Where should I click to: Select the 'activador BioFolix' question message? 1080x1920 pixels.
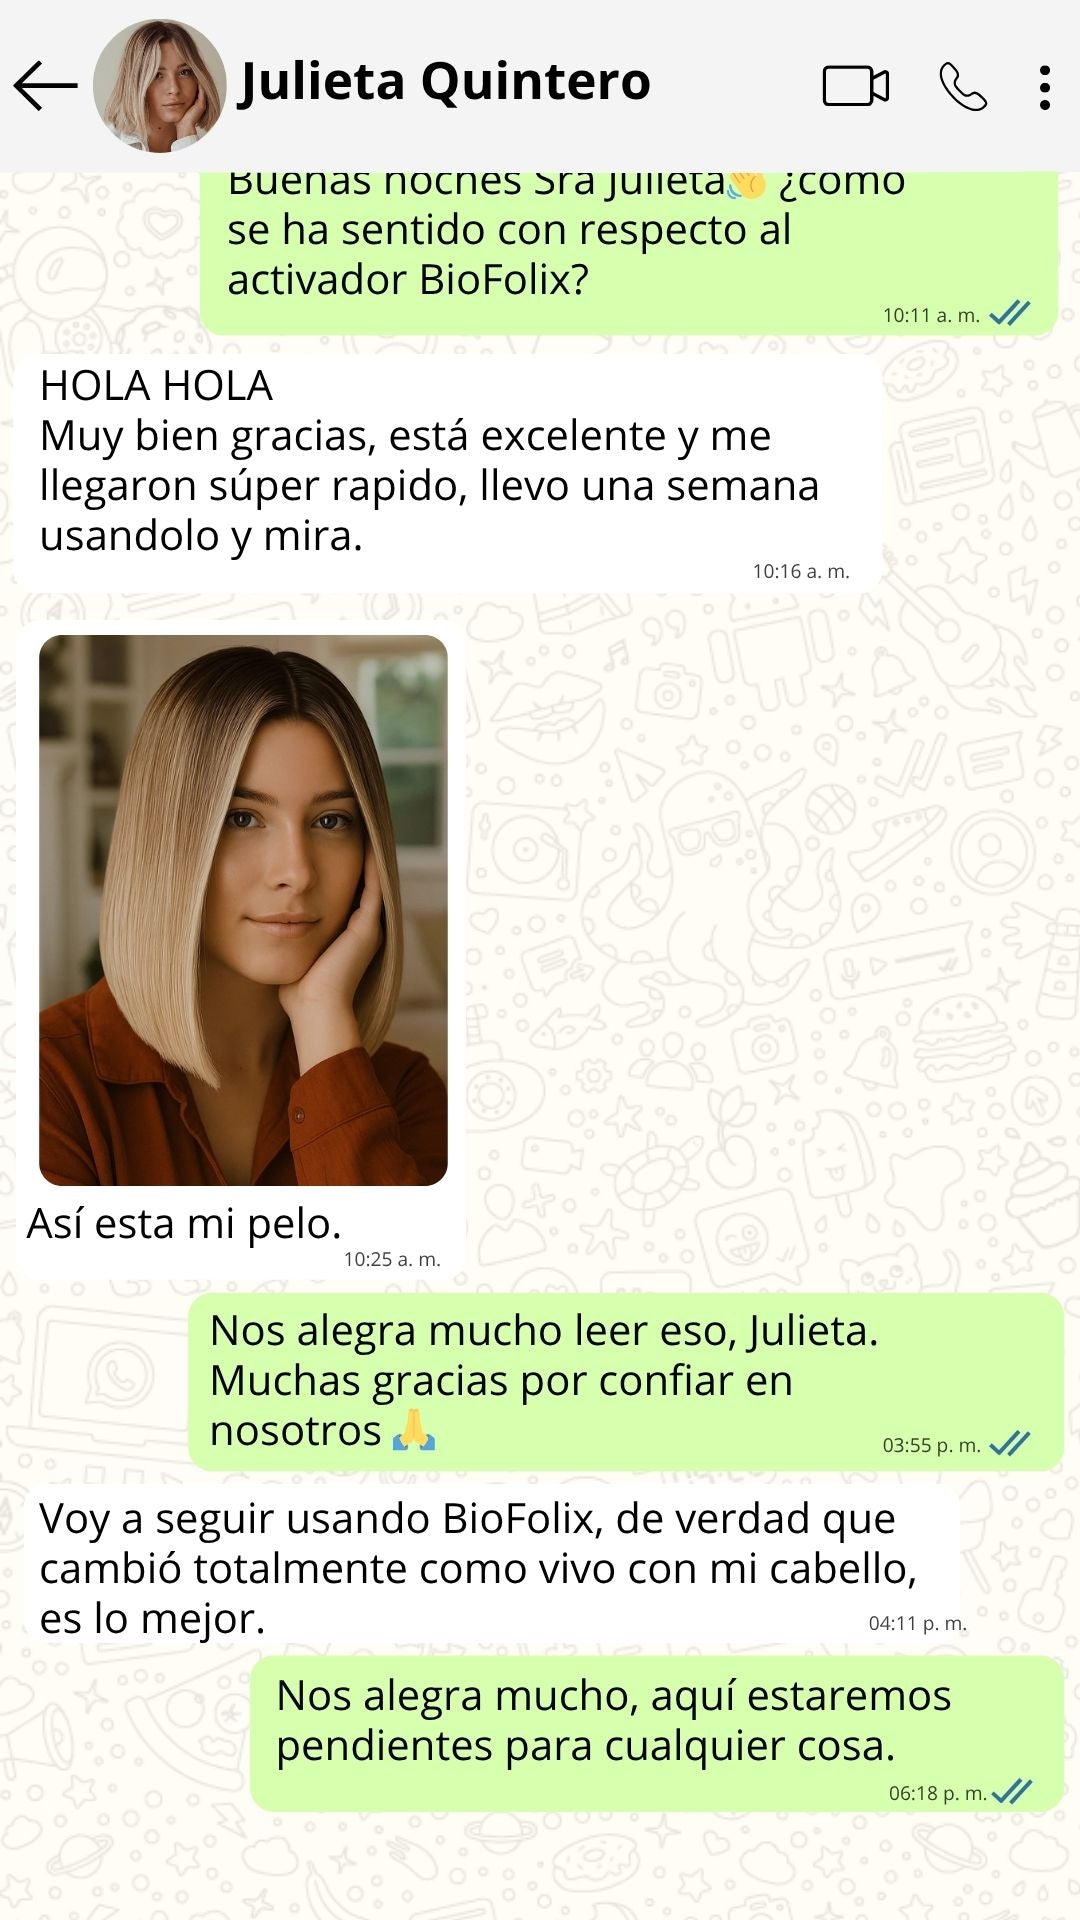point(629,252)
